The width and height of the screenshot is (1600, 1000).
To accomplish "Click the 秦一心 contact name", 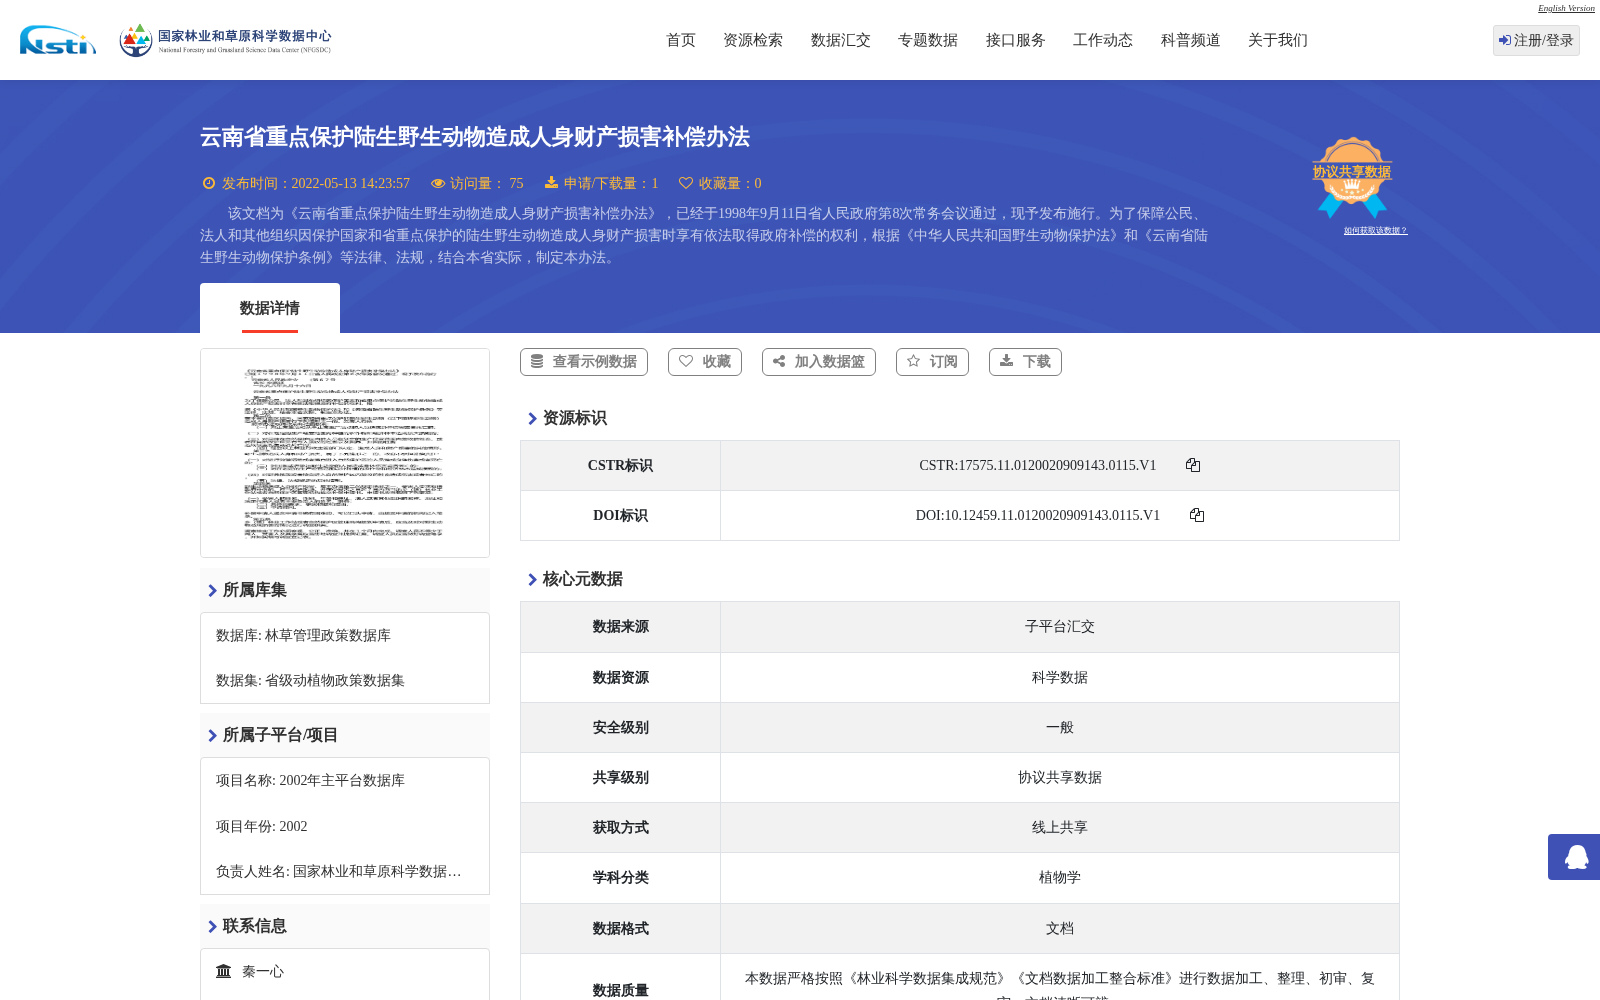I will point(263,971).
